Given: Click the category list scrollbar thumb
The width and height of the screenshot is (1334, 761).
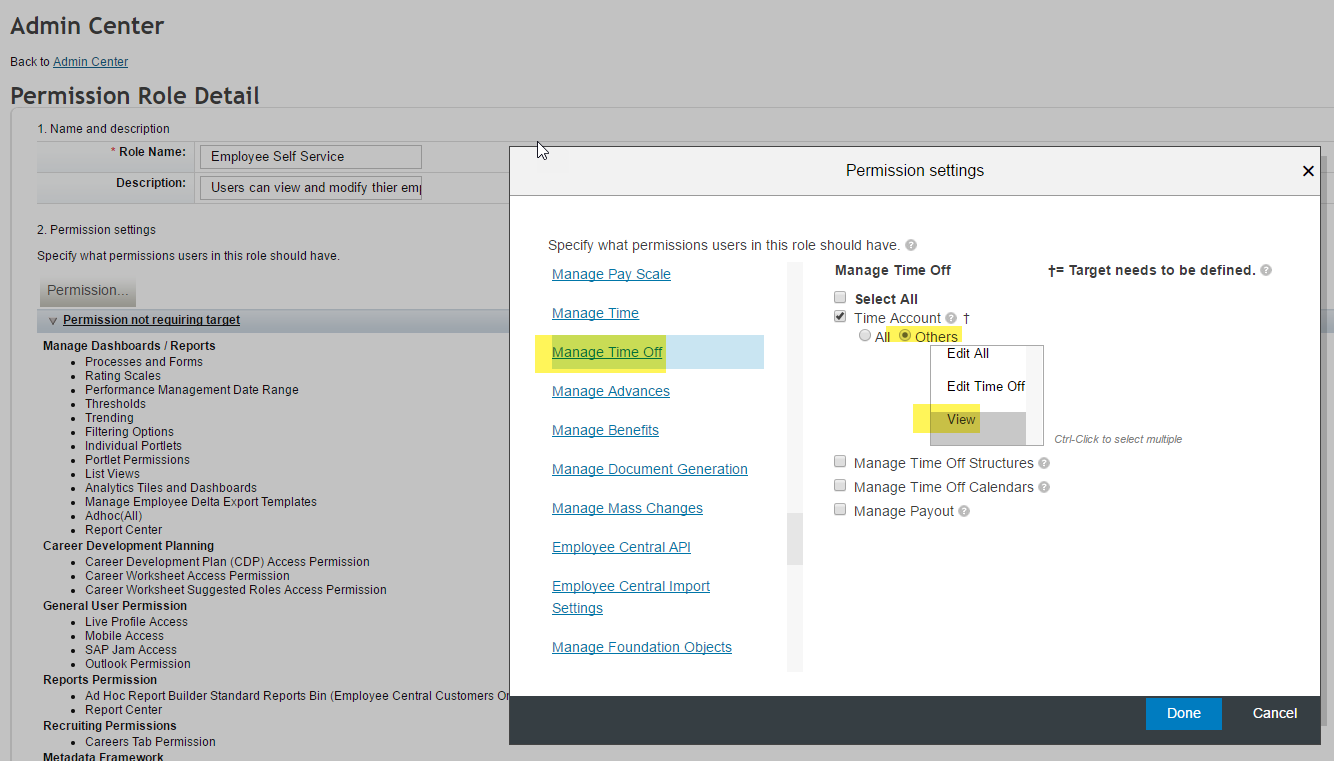Looking at the screenshot, I should 795,539.
